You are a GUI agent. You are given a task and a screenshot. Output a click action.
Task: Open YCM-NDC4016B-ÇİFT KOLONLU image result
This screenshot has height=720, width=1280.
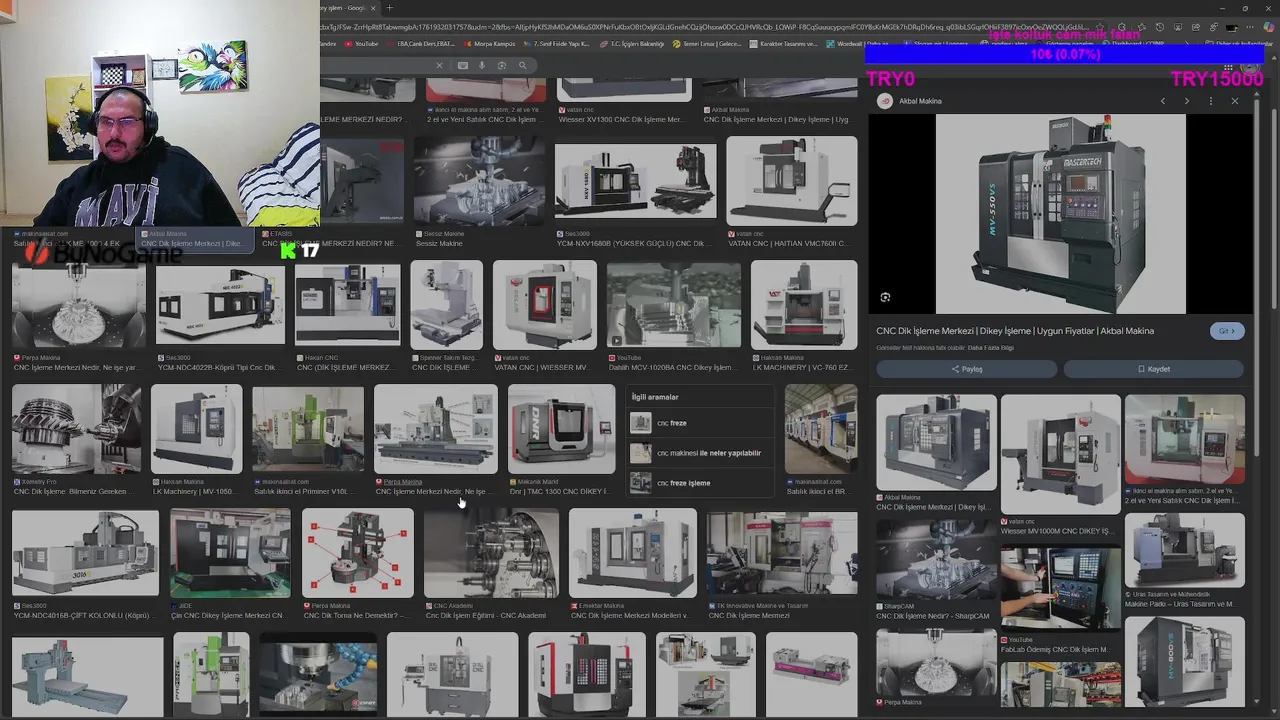(x=85, y=553)
